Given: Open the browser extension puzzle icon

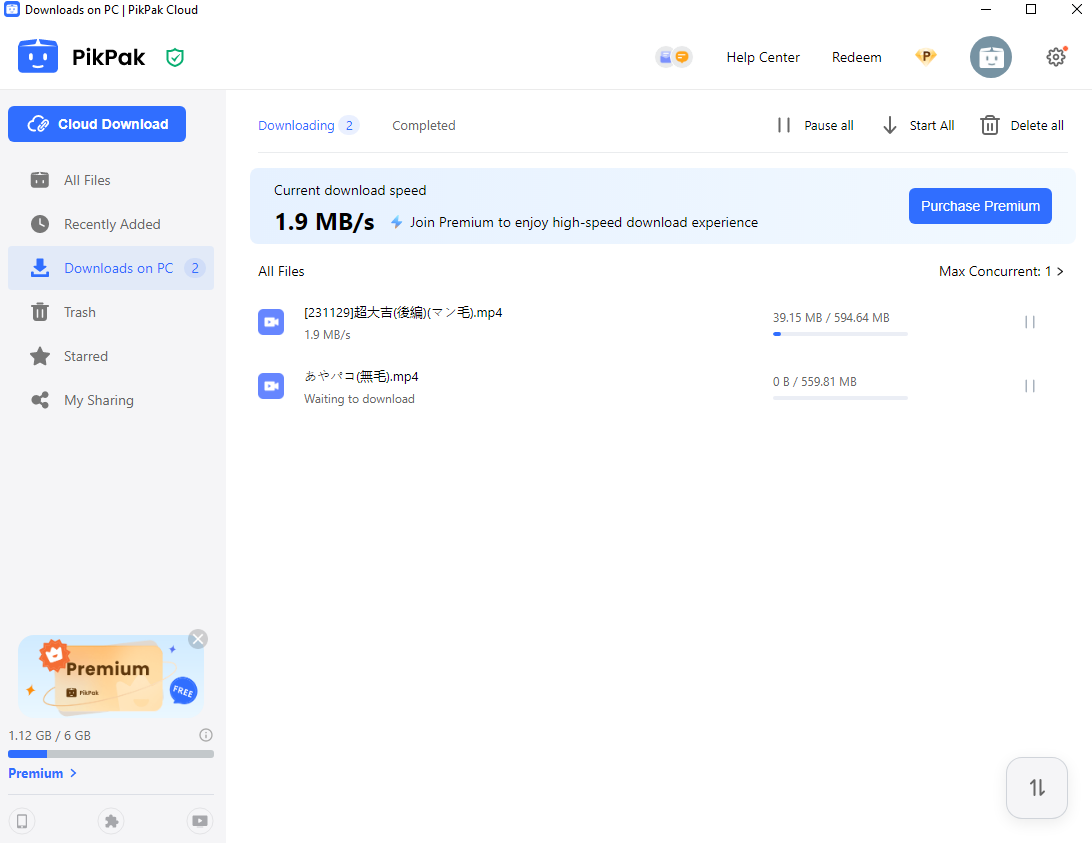Looking at the screenshot, I should tap(111, 821).
